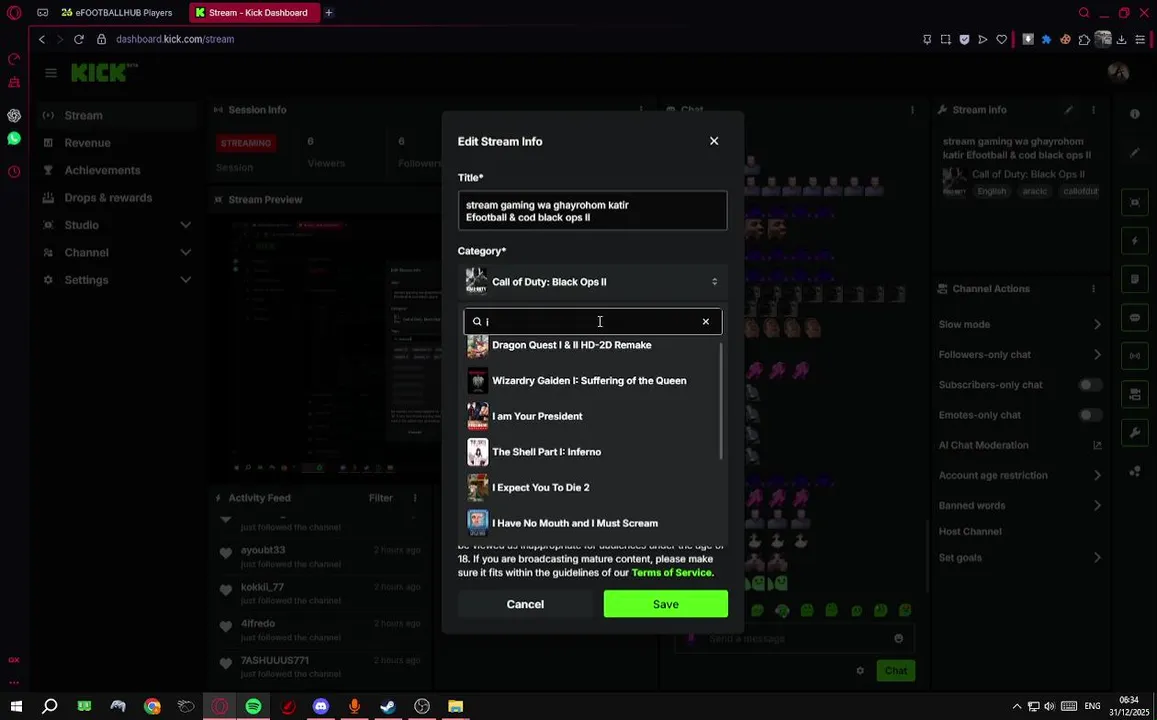1157x720 pixels.
Task: Click the Stream Info panel pencil edit icon
Action: click(x=1068, y=110)
